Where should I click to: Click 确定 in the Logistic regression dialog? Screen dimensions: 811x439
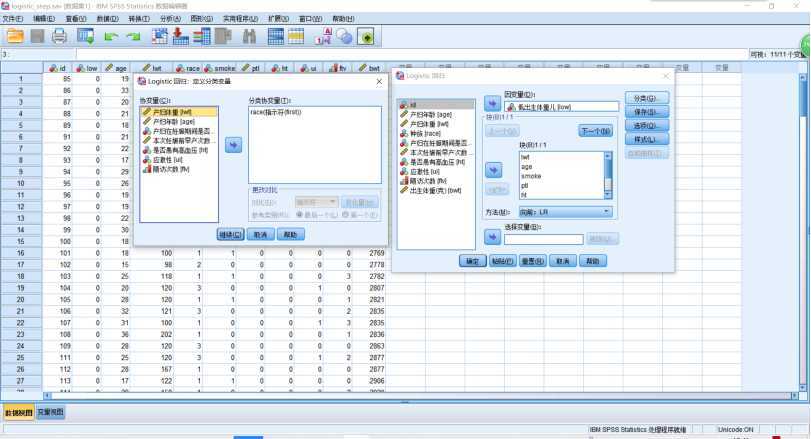(x=472, y=261)
